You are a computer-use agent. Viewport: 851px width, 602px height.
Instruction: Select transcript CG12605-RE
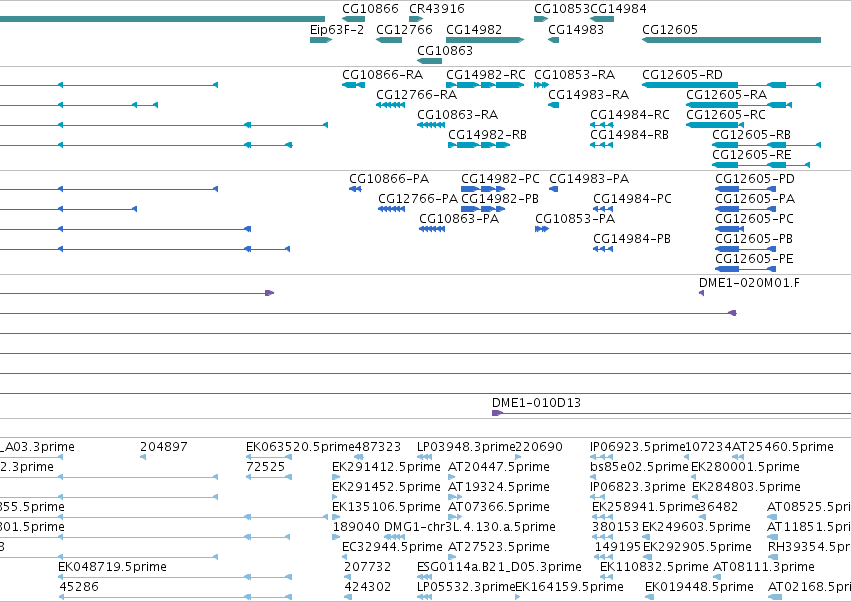[x=751, y=155]
